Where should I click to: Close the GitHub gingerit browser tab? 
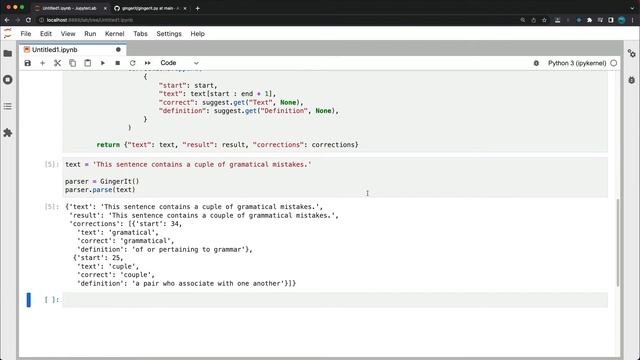tap(184, 8)
